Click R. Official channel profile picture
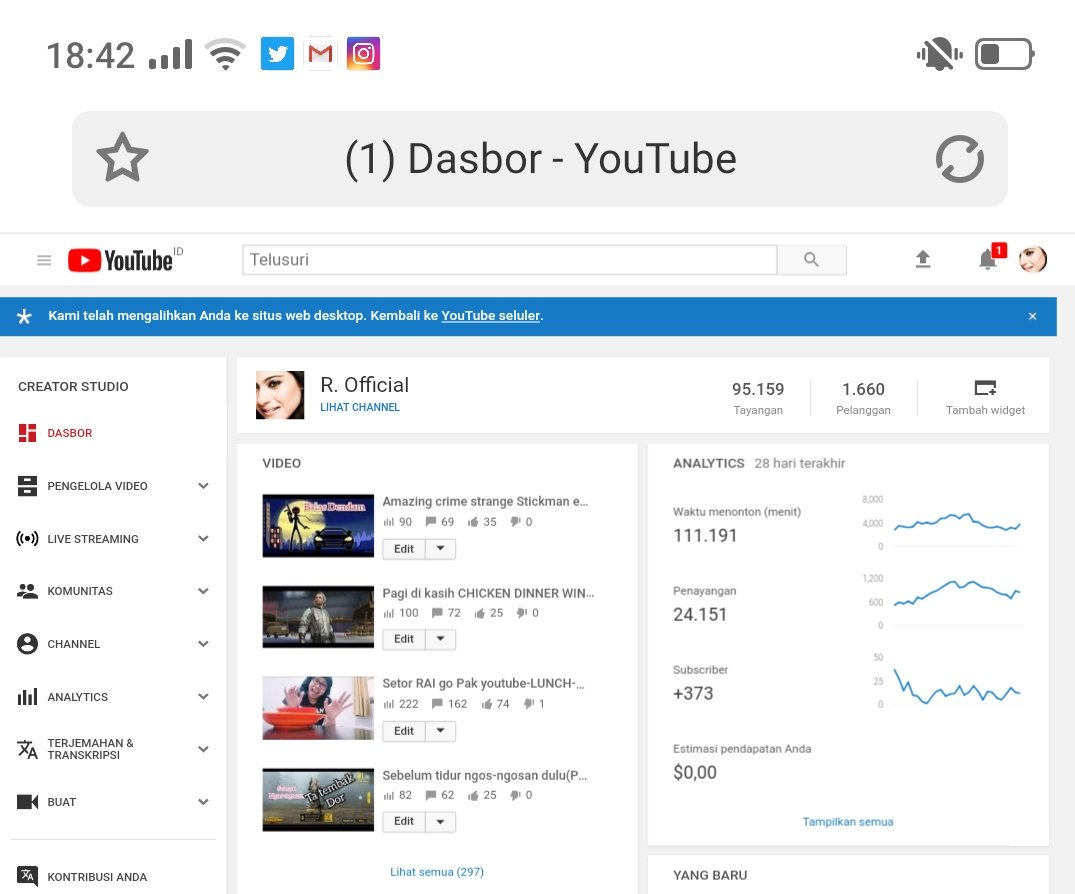This screenshot has height=894, width=1075. pos(280,395)
